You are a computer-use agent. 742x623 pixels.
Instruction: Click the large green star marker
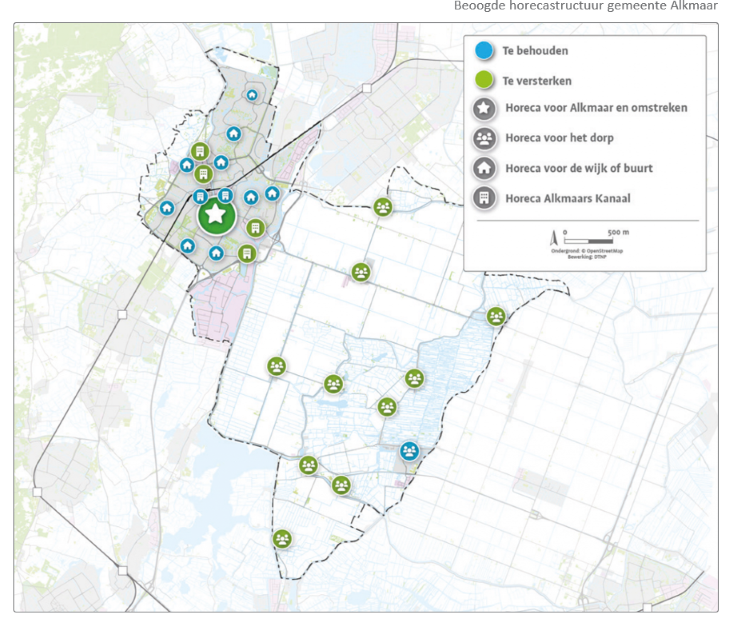click(x=215, y=215)
